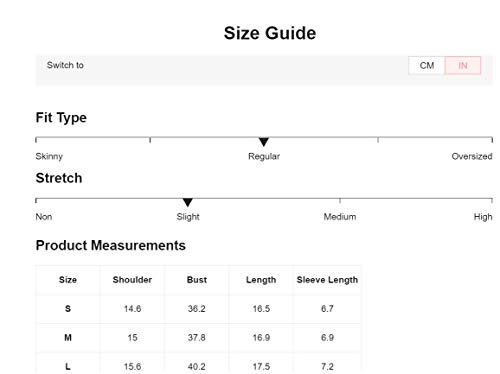Click the Length column header
The image size is (500, 374).
[x=261, y=280]
